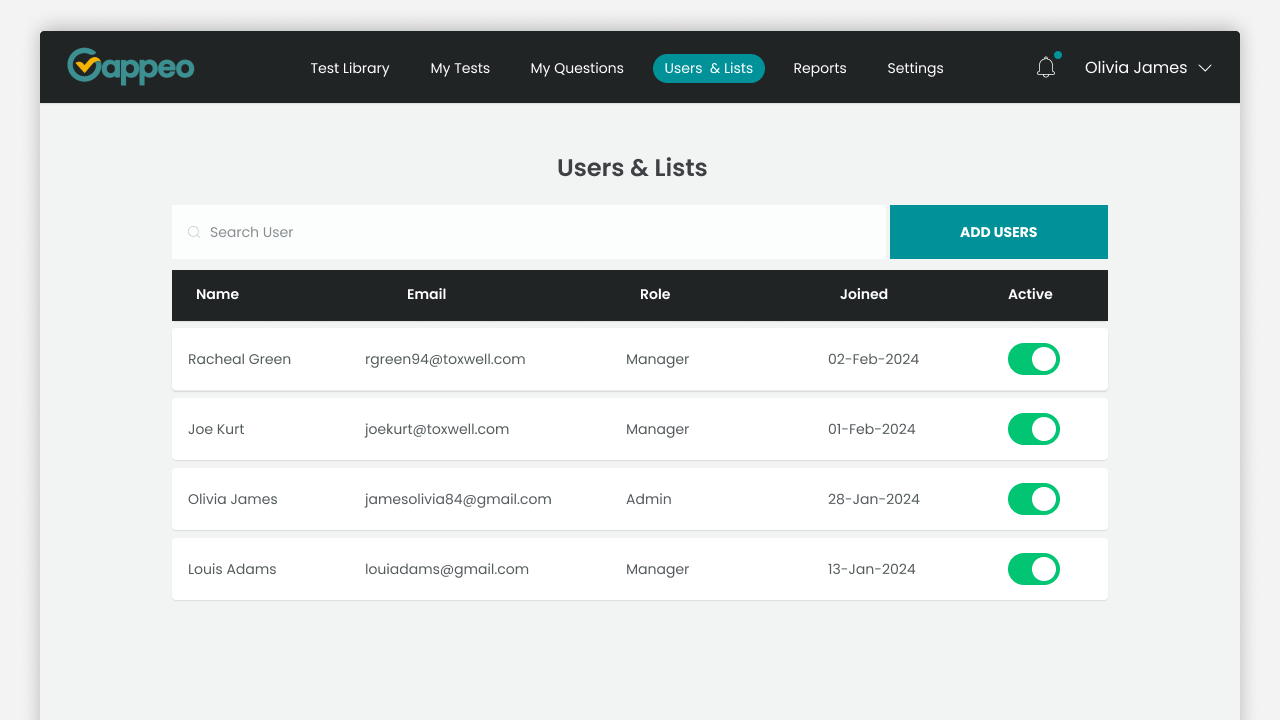The image size is (1280, 720).
Task: Click the Gappeo logo
Action: point(130,66)
